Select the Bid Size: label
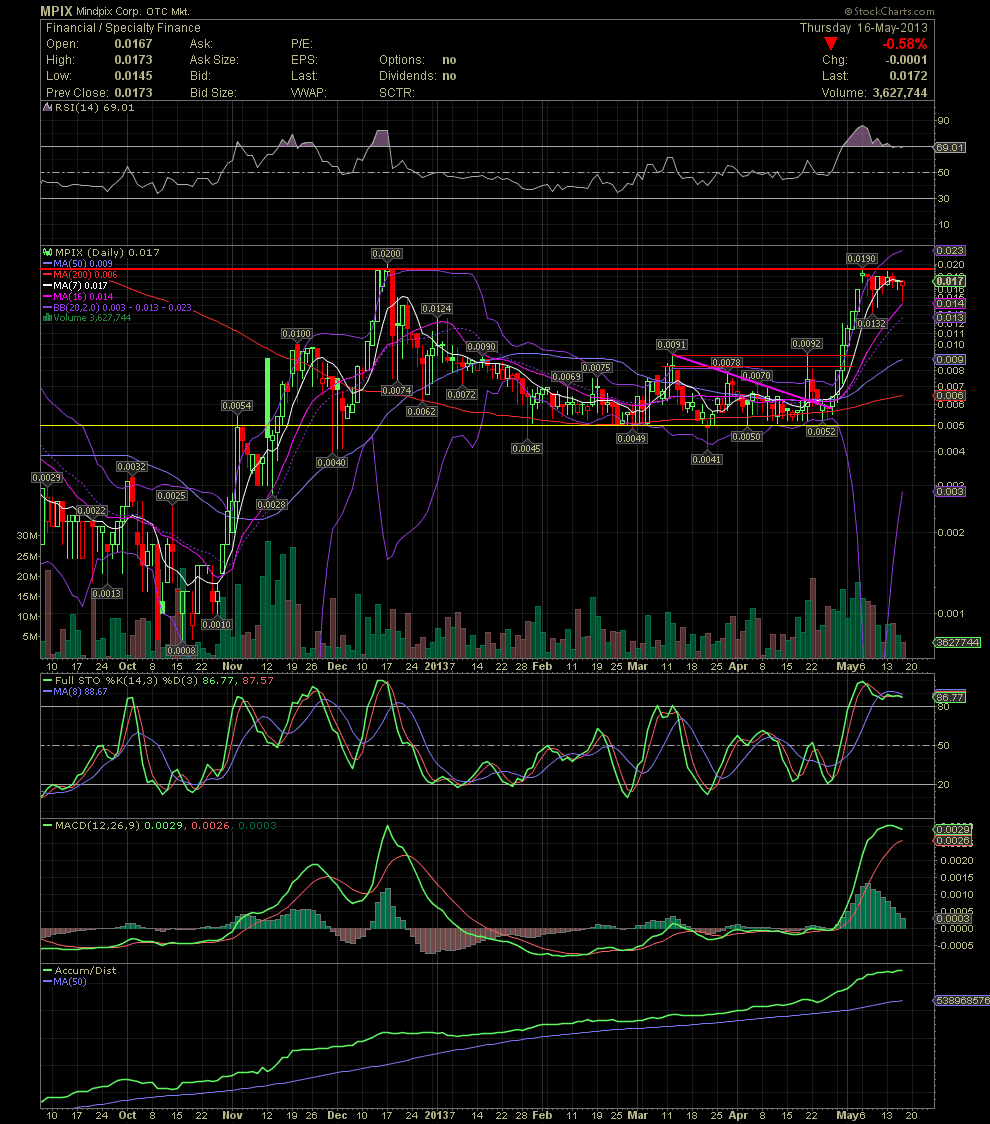Screen dimensions: 990x1124 coord(213,93)
